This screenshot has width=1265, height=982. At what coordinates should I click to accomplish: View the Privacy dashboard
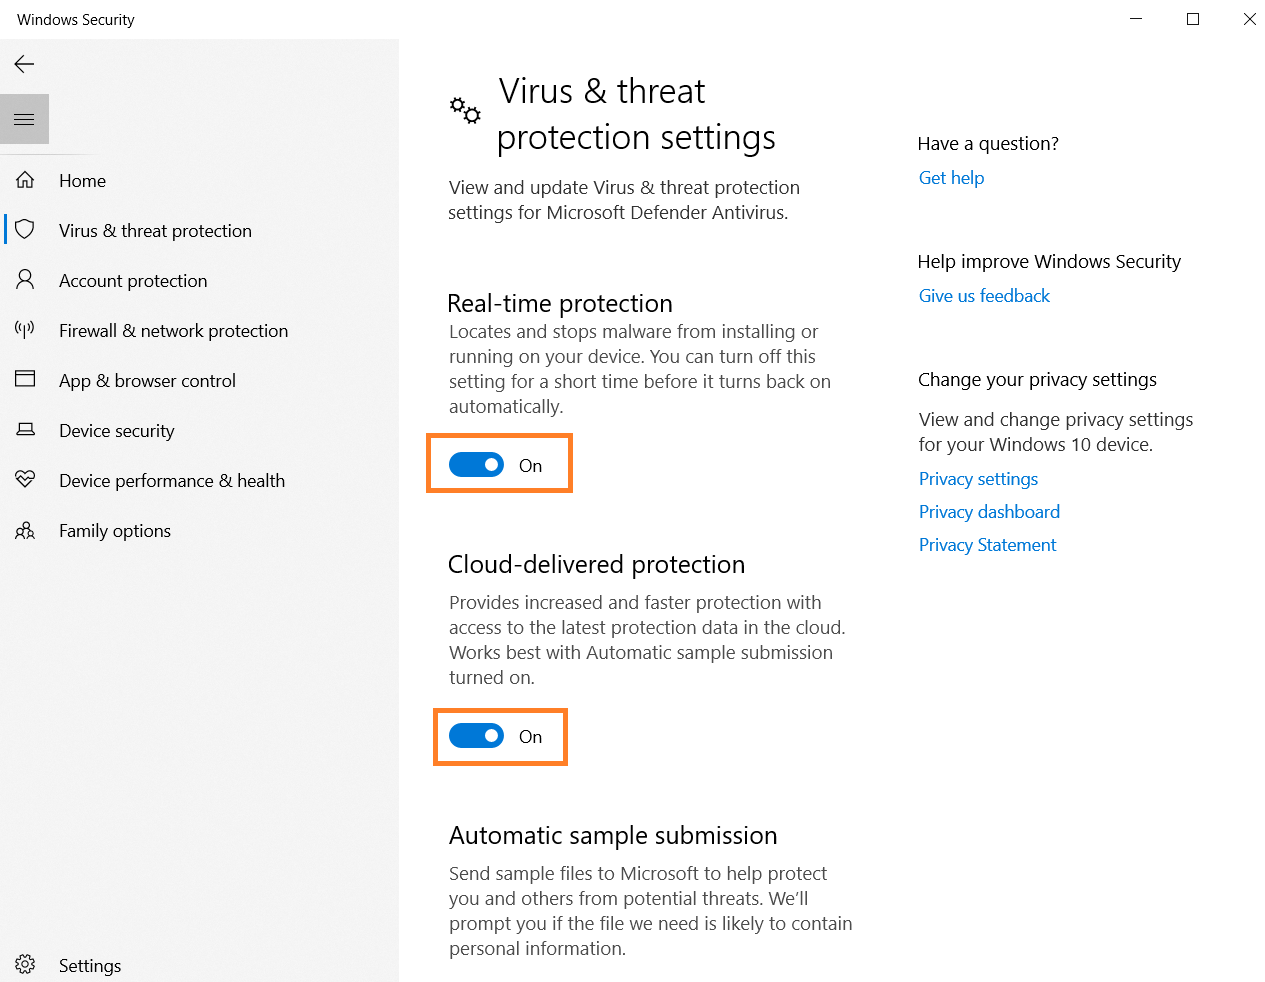[988, 511]
